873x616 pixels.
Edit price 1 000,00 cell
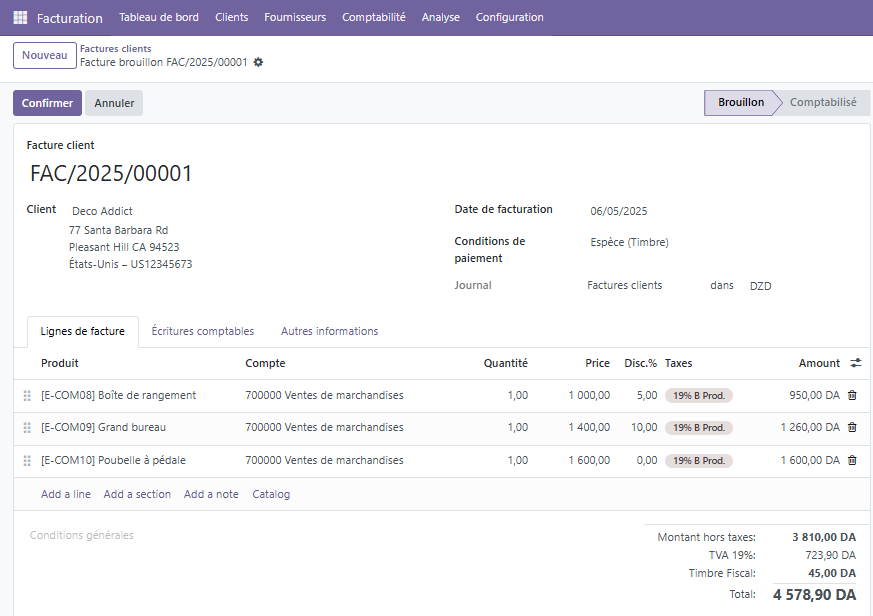point(589,395)
